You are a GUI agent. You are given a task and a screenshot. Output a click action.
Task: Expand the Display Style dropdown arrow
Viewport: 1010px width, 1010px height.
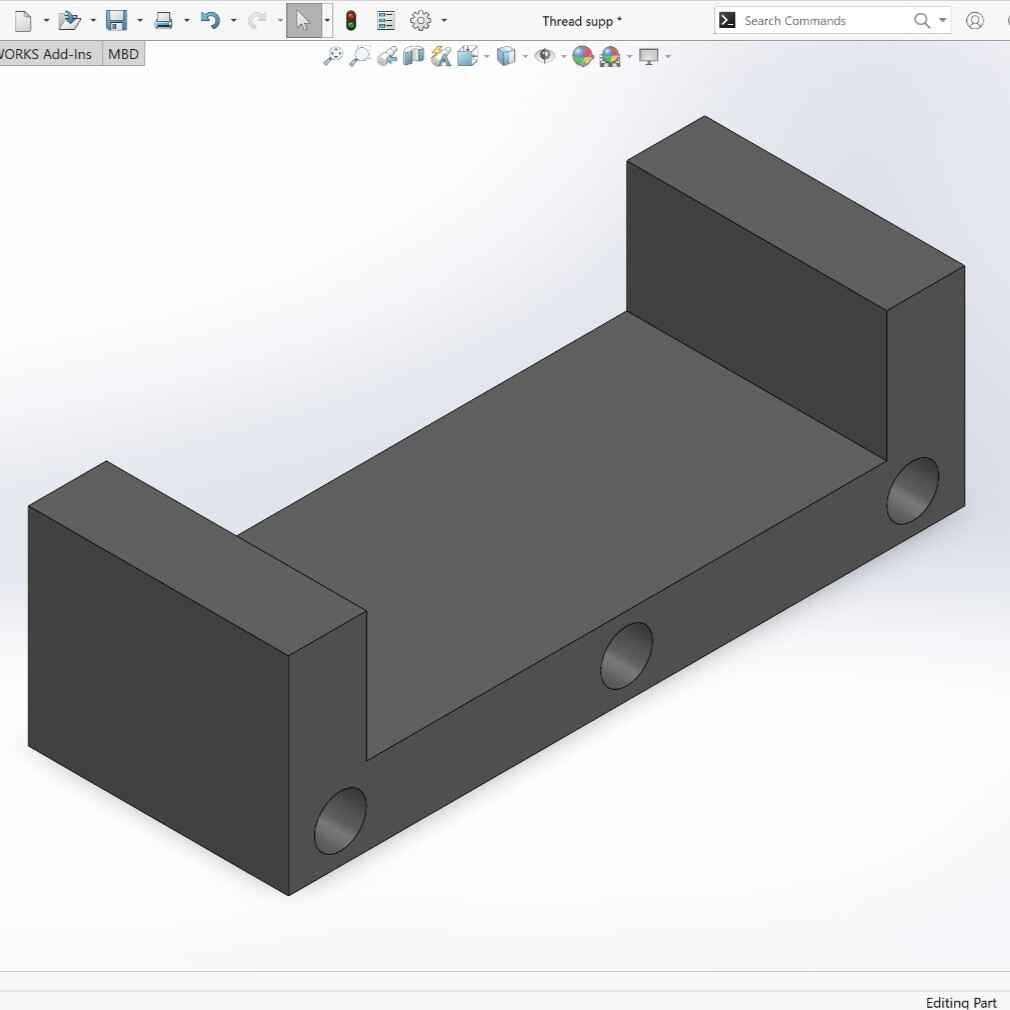tap(526, 57)
